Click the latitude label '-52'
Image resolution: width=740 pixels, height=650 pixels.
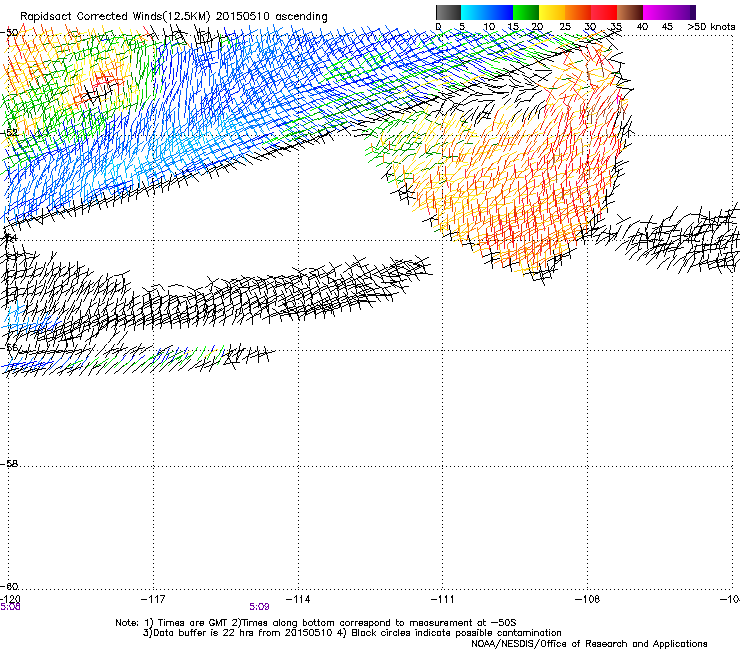point(9,133)
